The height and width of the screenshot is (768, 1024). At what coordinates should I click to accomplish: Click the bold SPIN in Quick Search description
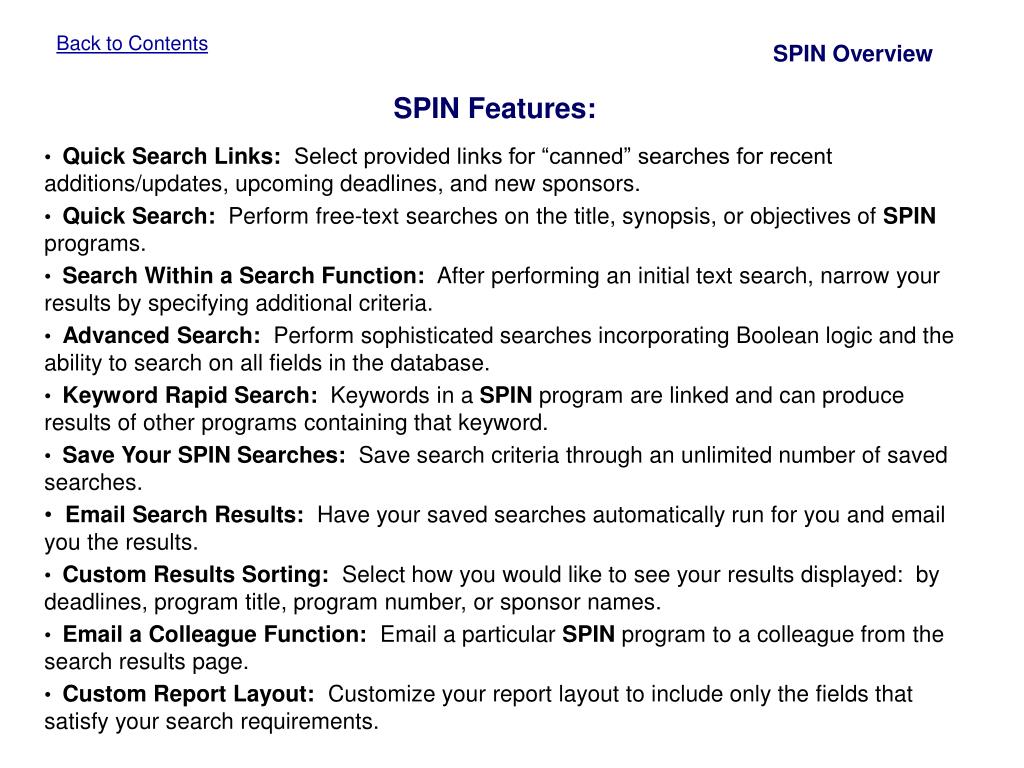coord(909,216)
